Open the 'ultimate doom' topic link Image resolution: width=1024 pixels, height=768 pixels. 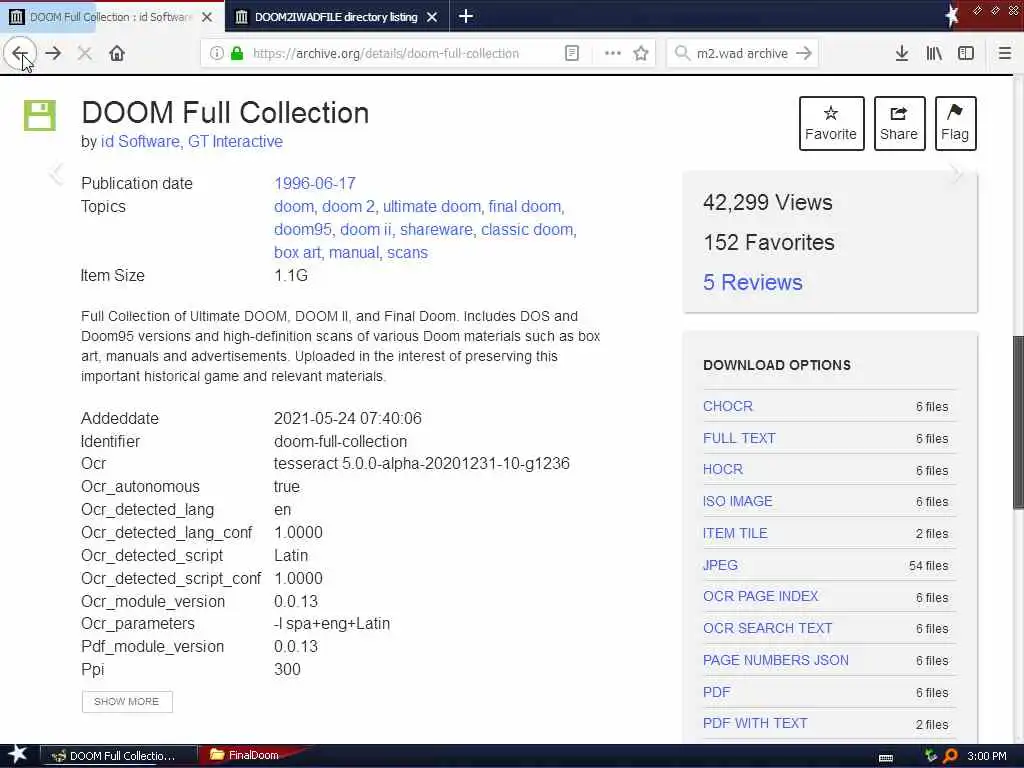tap(432, 206)
